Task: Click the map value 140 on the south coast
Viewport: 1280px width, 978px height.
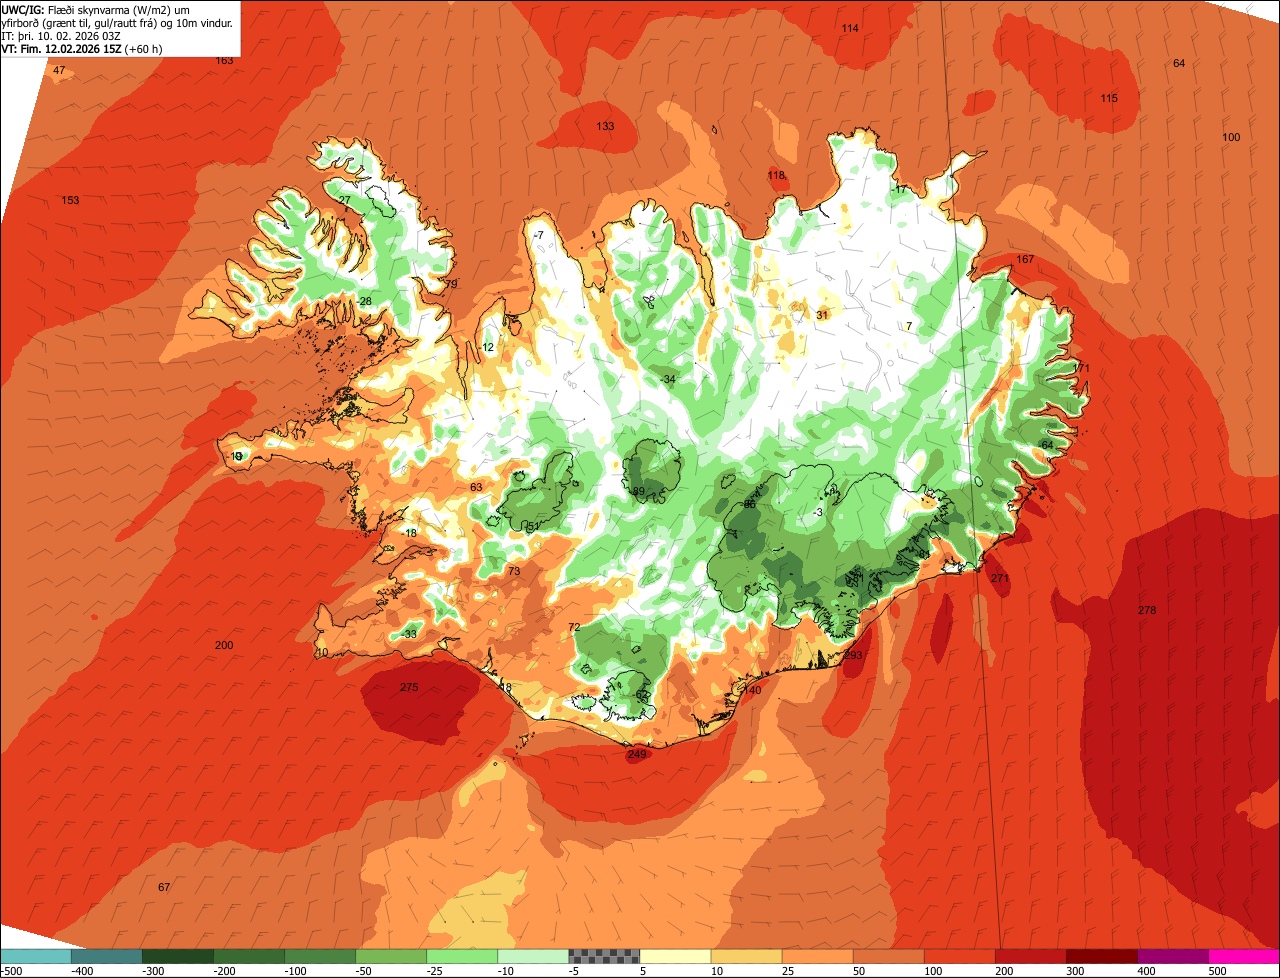Action: [x=752, y=690]
